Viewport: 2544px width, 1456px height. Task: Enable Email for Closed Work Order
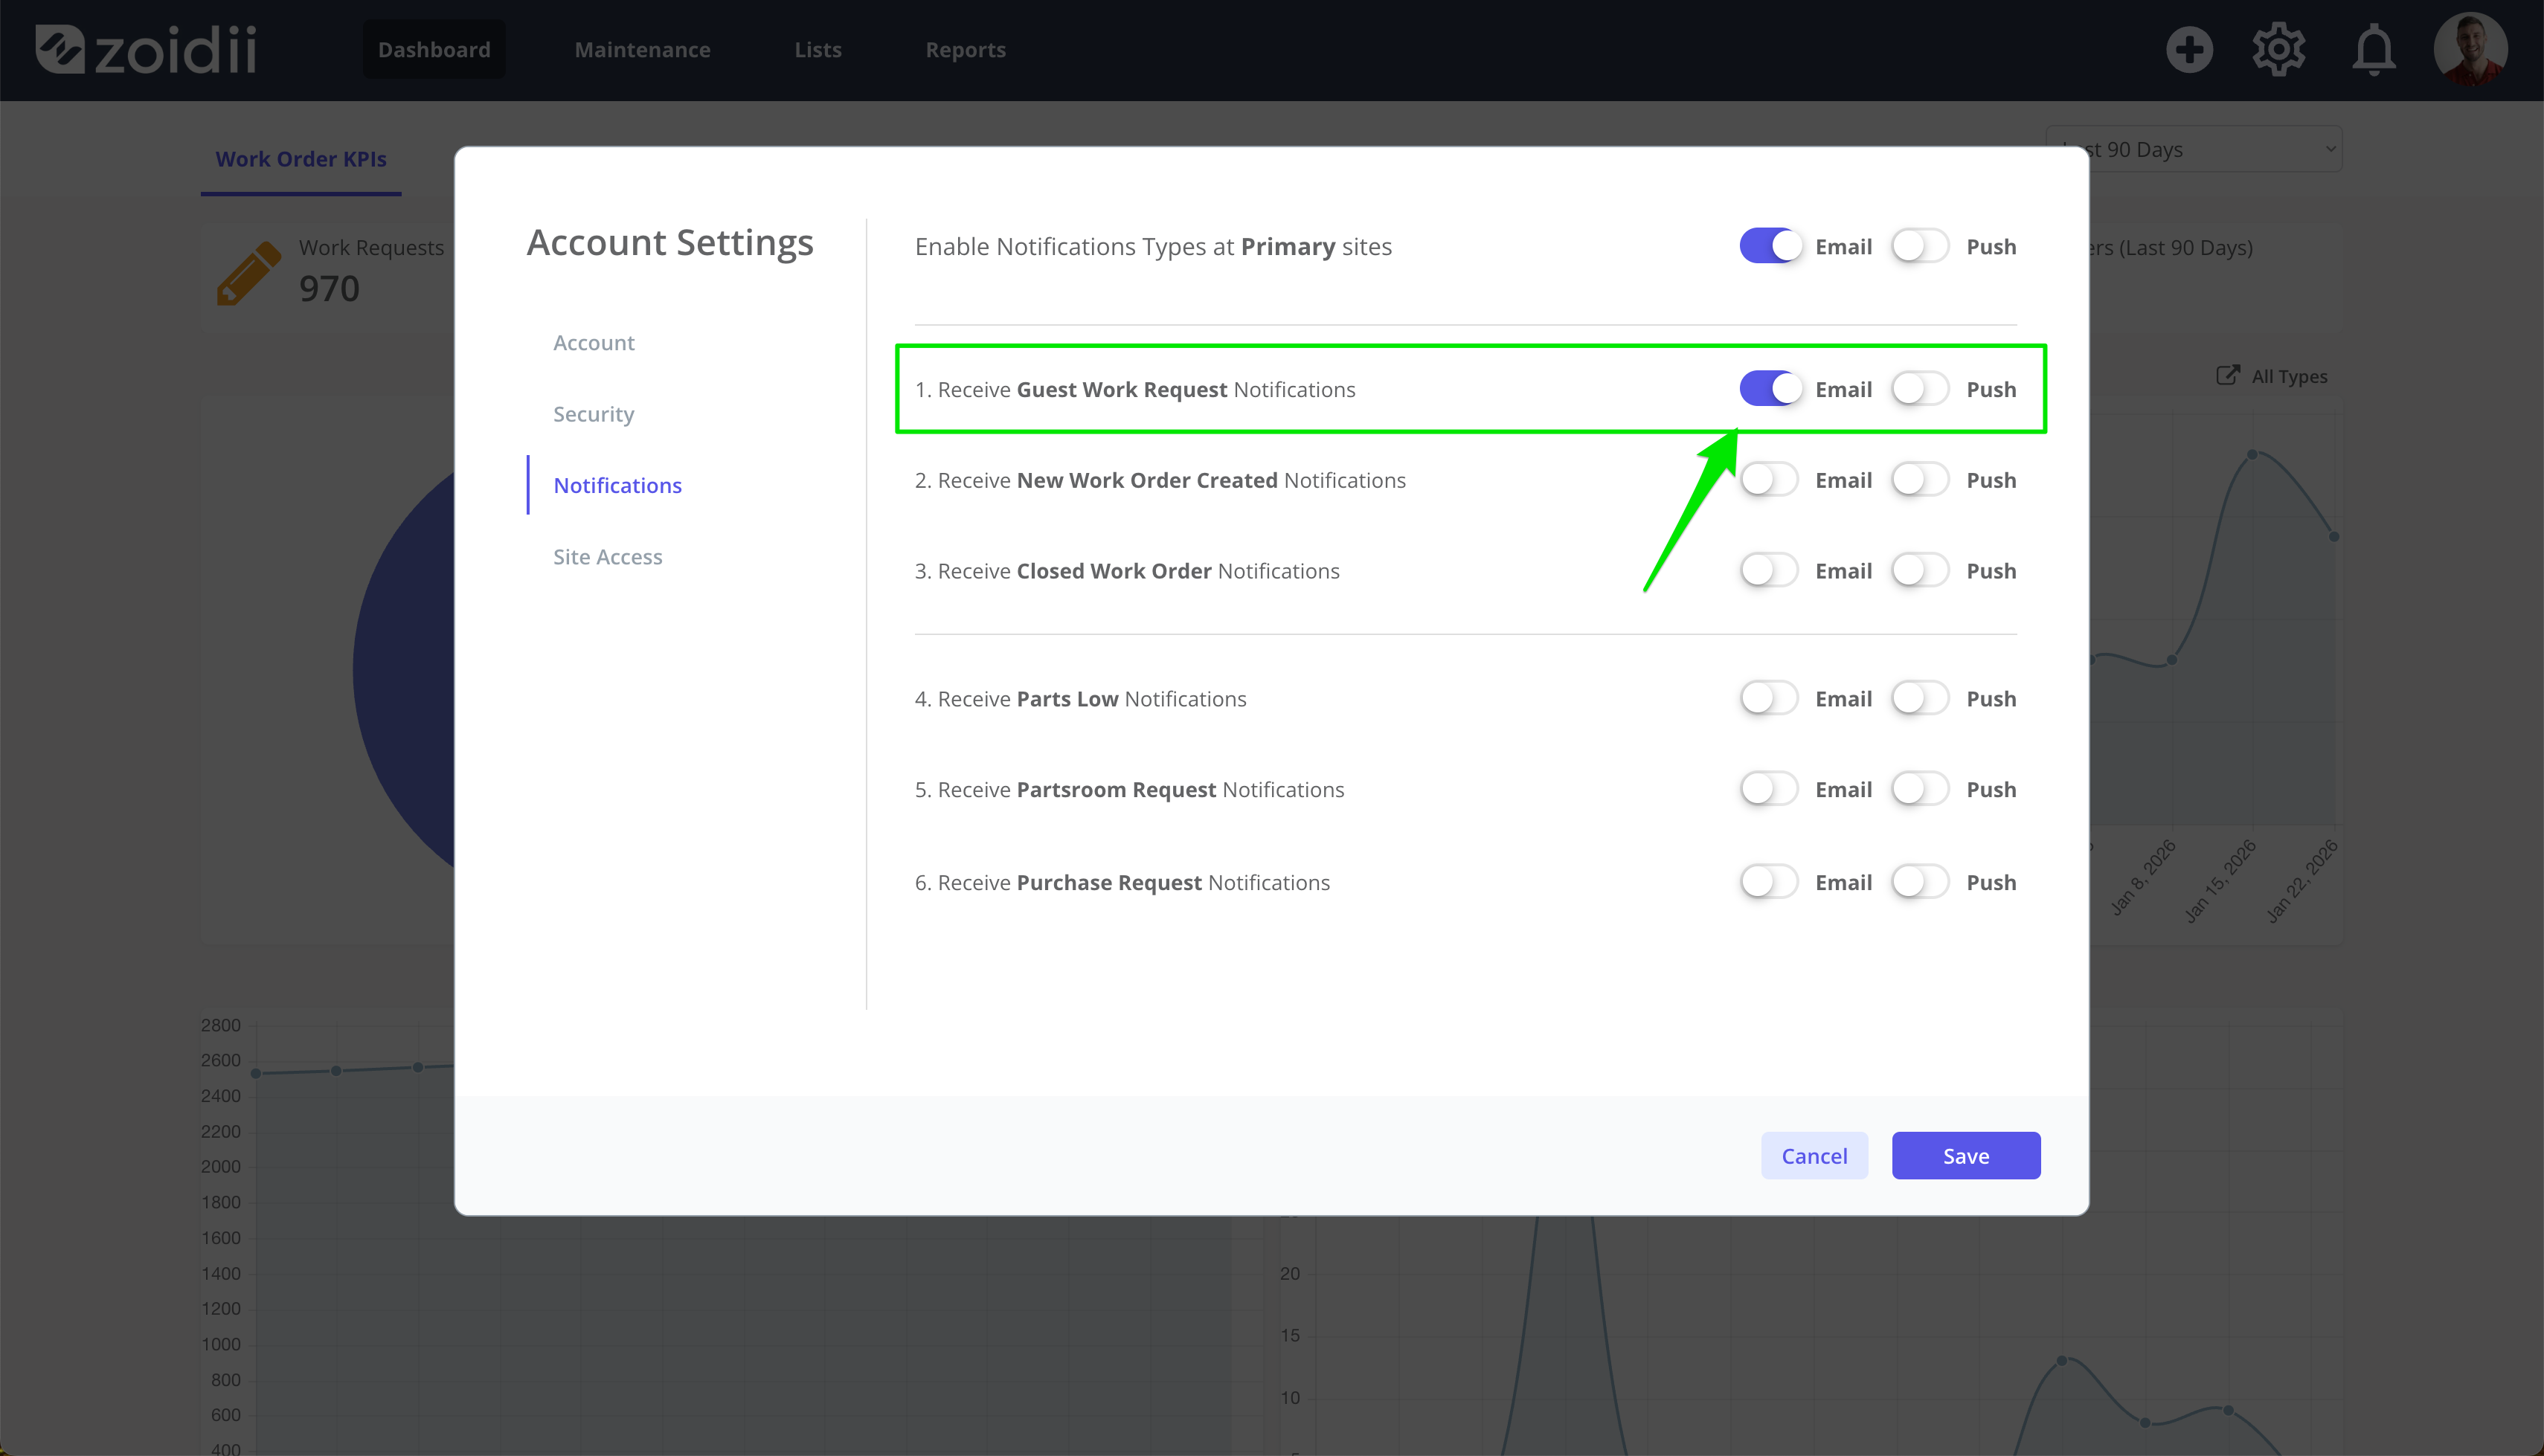1770,571
